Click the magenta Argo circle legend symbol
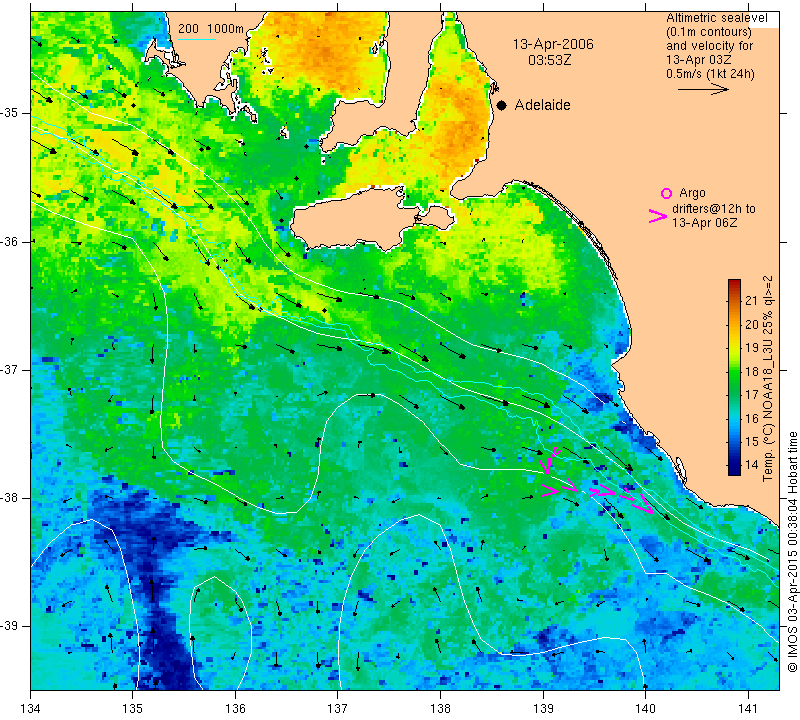 pyautogui.click(x=666, y=193)
